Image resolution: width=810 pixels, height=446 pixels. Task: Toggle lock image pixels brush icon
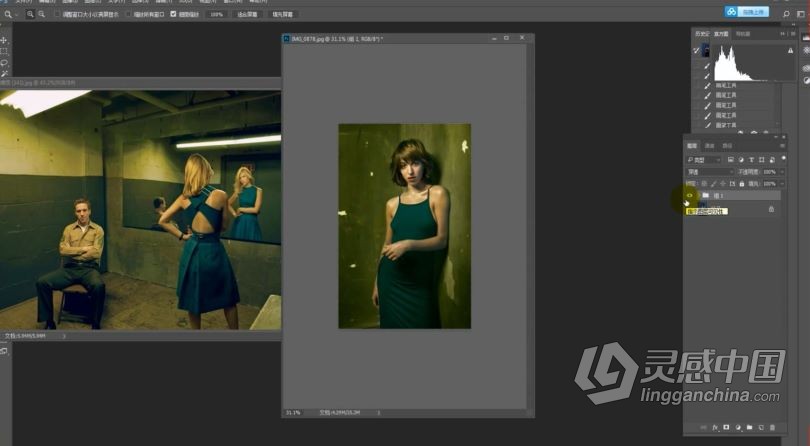713,183
